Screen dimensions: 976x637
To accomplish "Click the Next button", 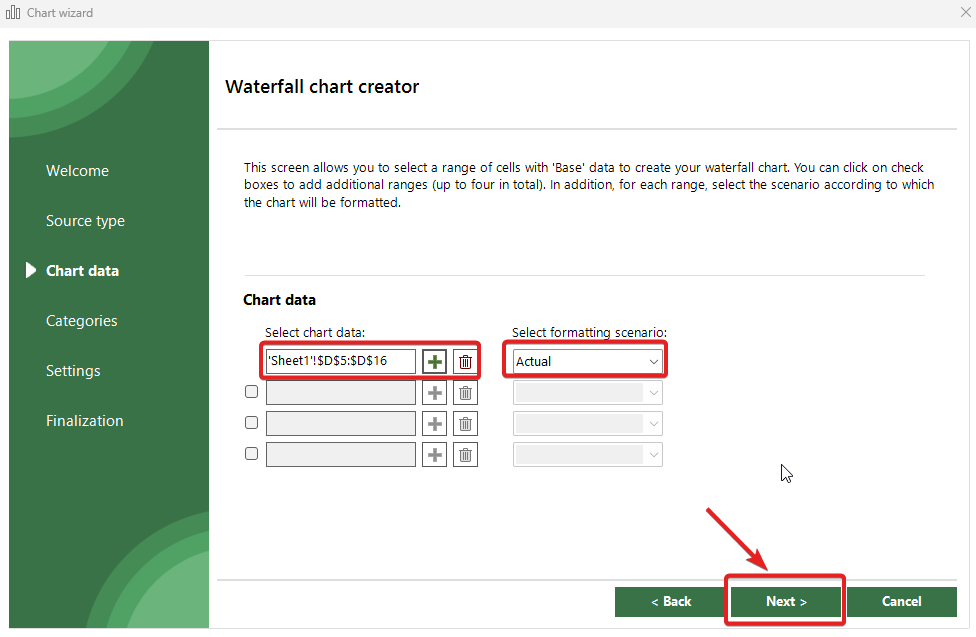I will tap(786, 601).
